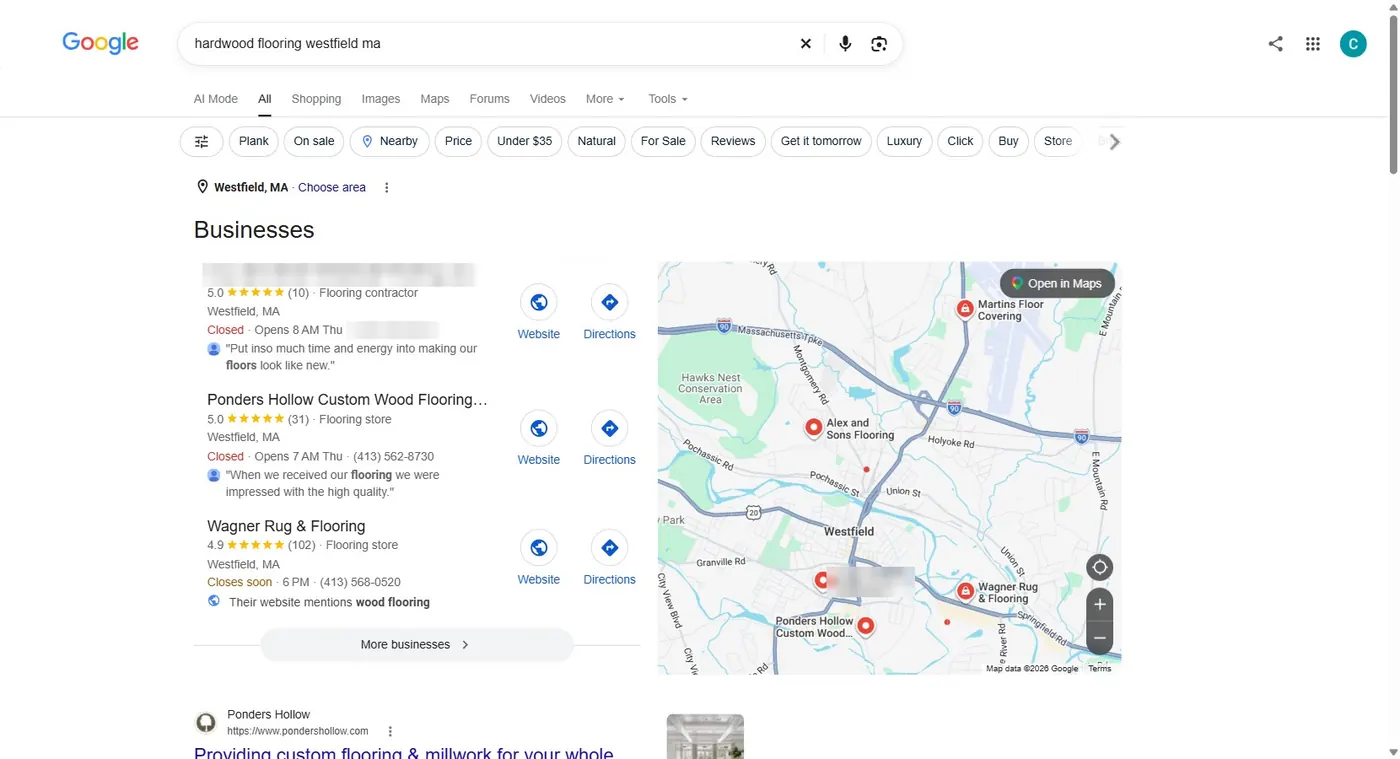1400x759 pixels.
Task: Switch to Forums tab
Action: 489,99
